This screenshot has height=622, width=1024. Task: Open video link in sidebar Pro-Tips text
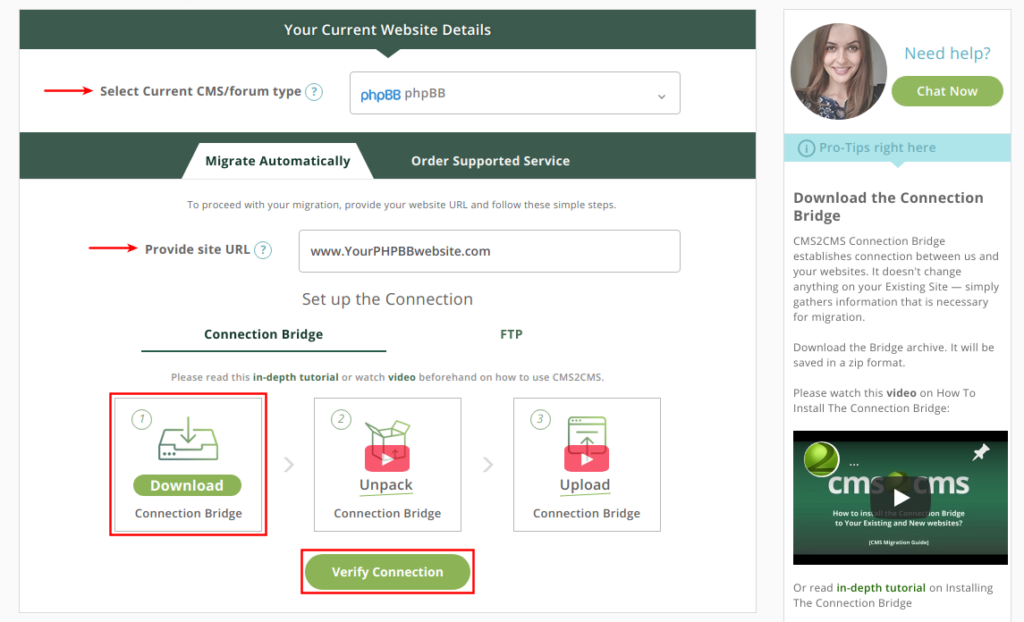(901, 393)
